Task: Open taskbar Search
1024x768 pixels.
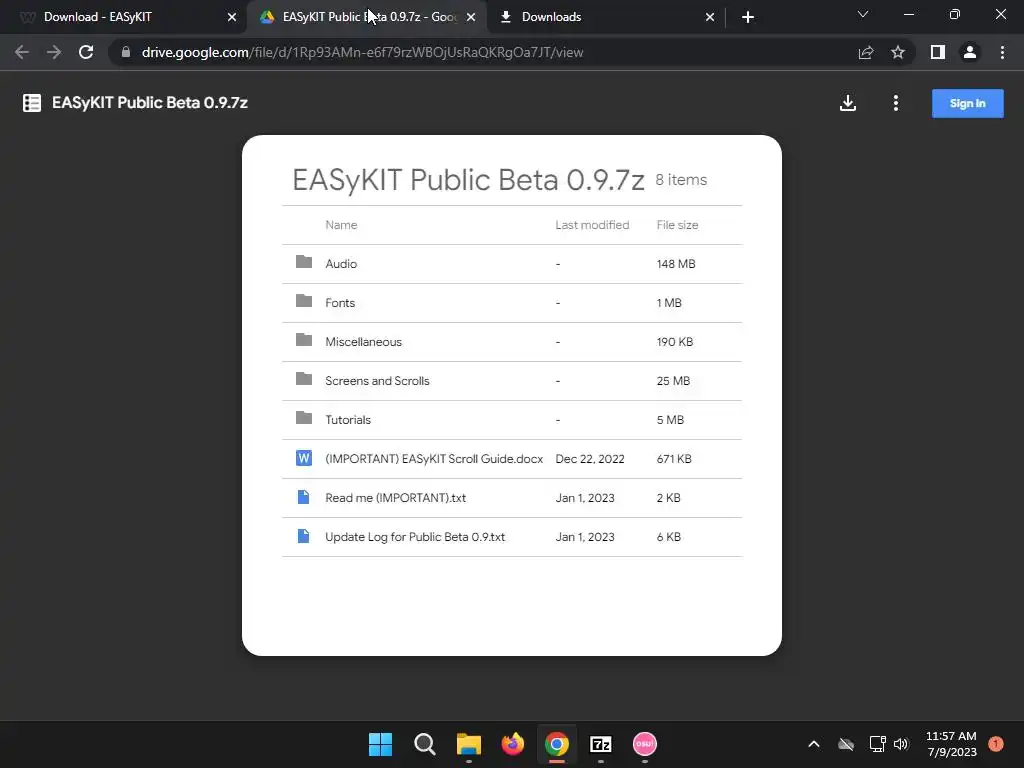Action: coord(424,744)
